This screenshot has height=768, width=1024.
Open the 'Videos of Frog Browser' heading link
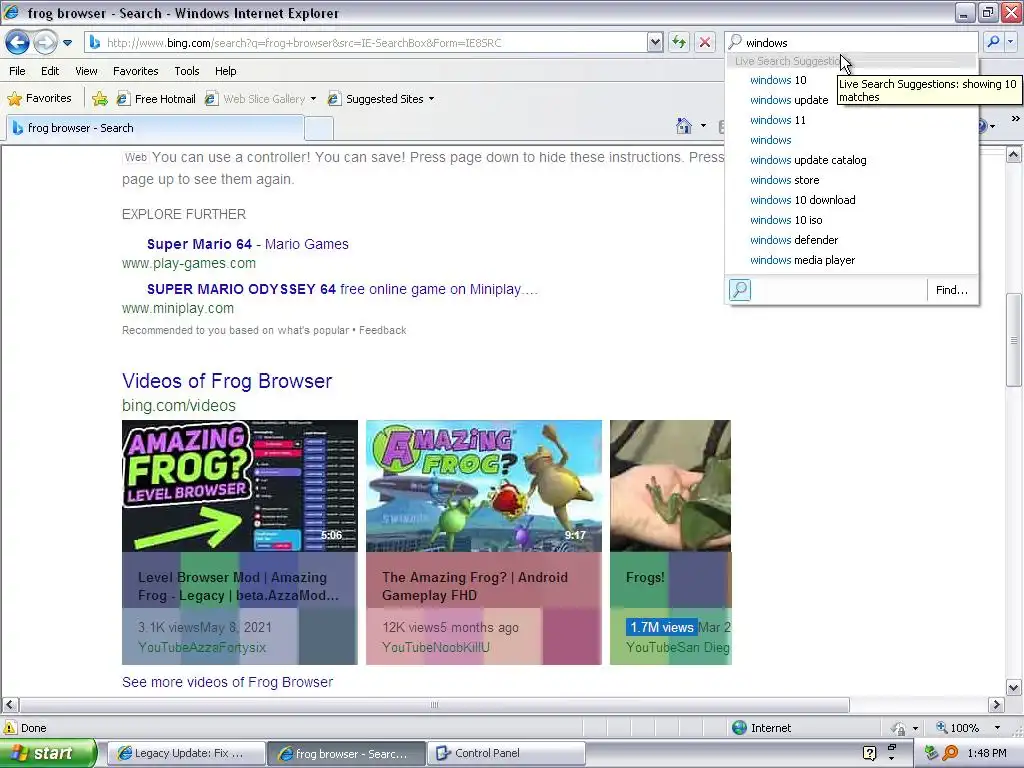tap(227, 381)
